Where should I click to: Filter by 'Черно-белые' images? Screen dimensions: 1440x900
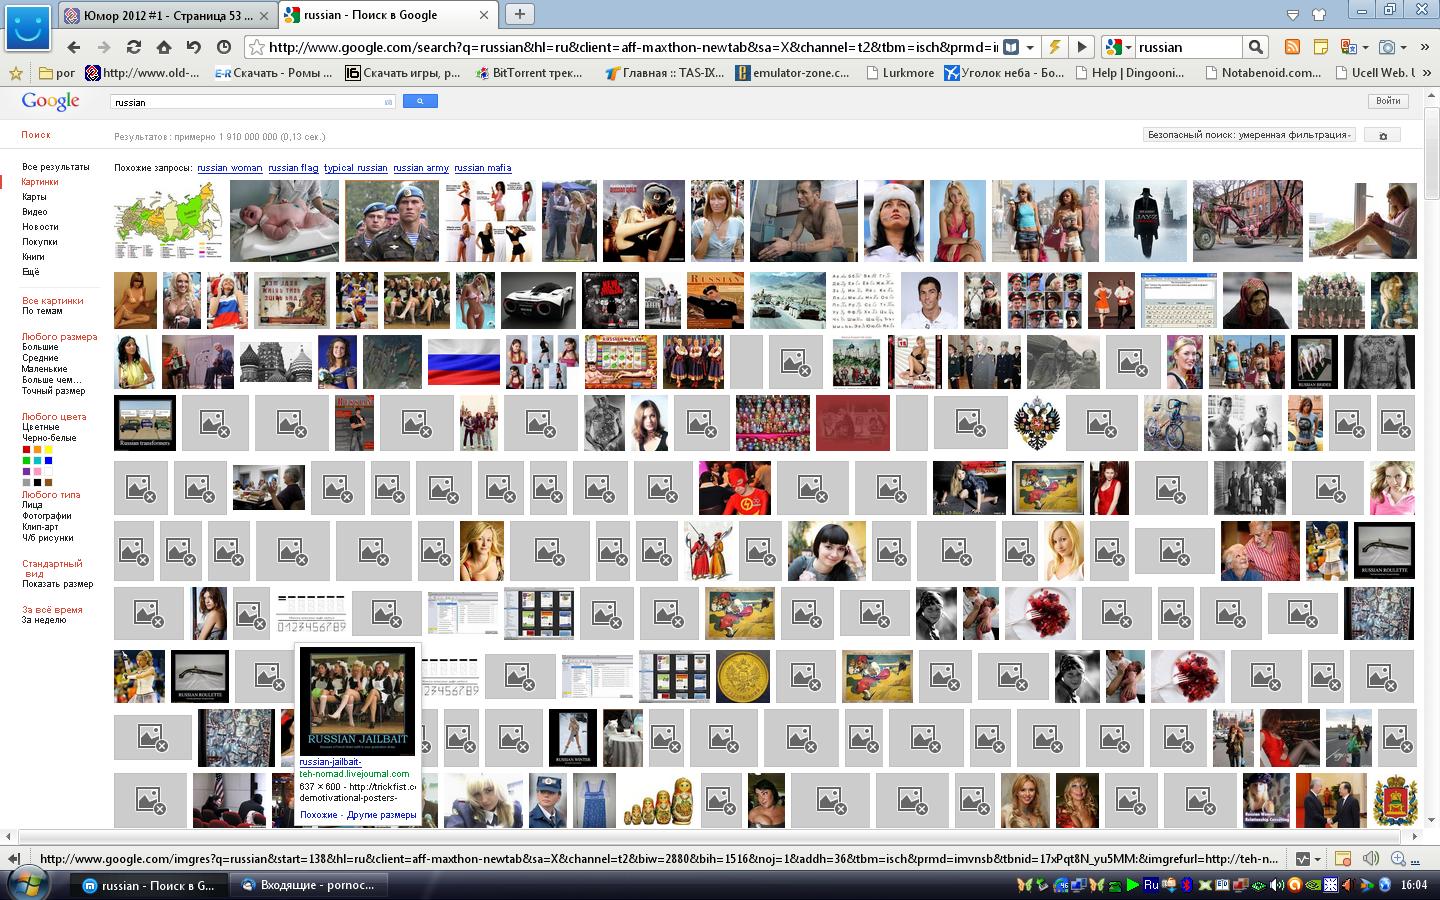(49, 438)
